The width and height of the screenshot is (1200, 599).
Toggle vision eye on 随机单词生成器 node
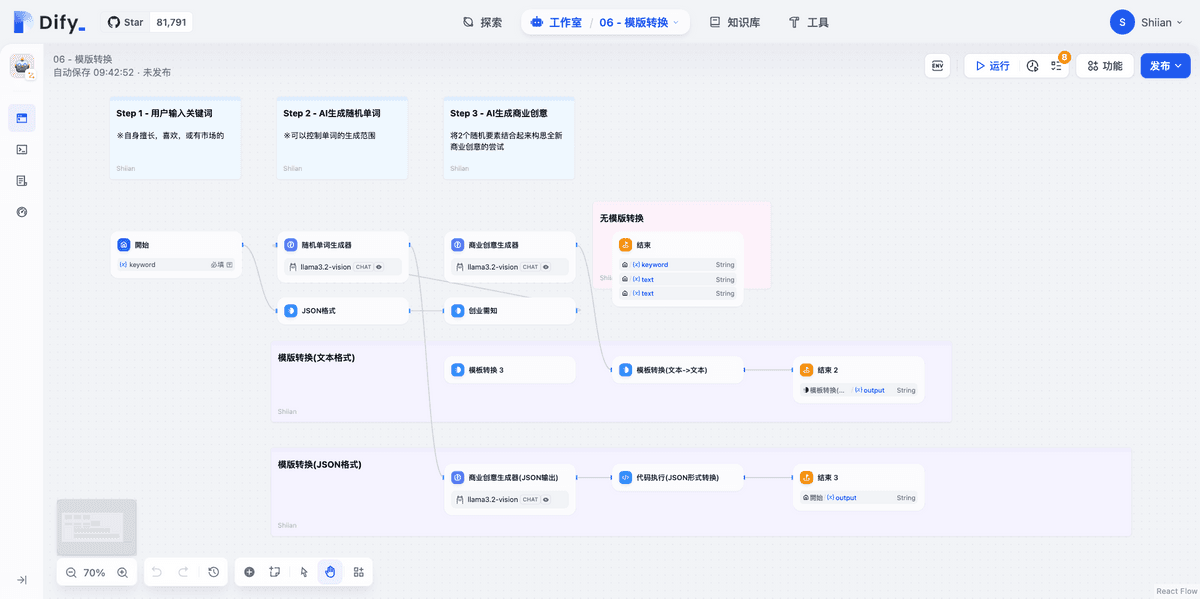(378, 267)
